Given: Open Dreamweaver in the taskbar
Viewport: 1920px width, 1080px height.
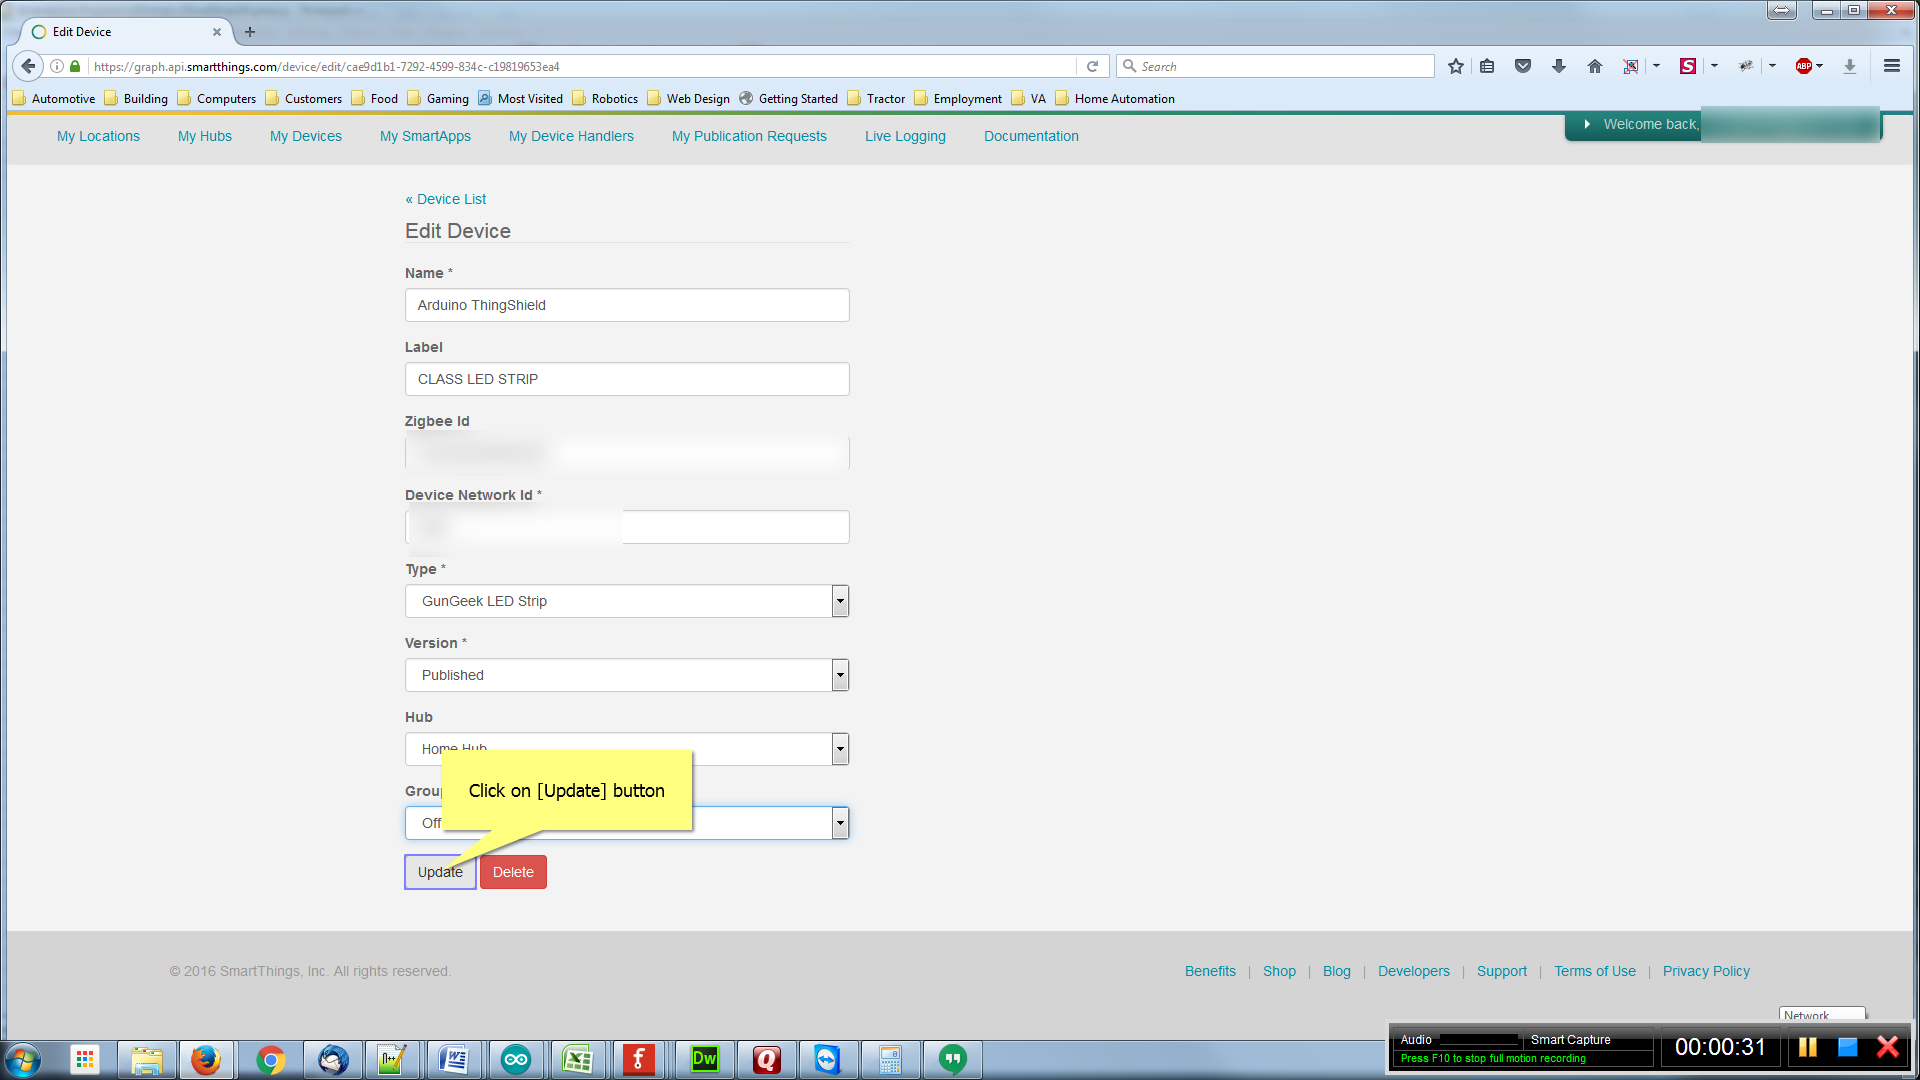Looking at the screenshot, I should click(x=704, y=1059).
